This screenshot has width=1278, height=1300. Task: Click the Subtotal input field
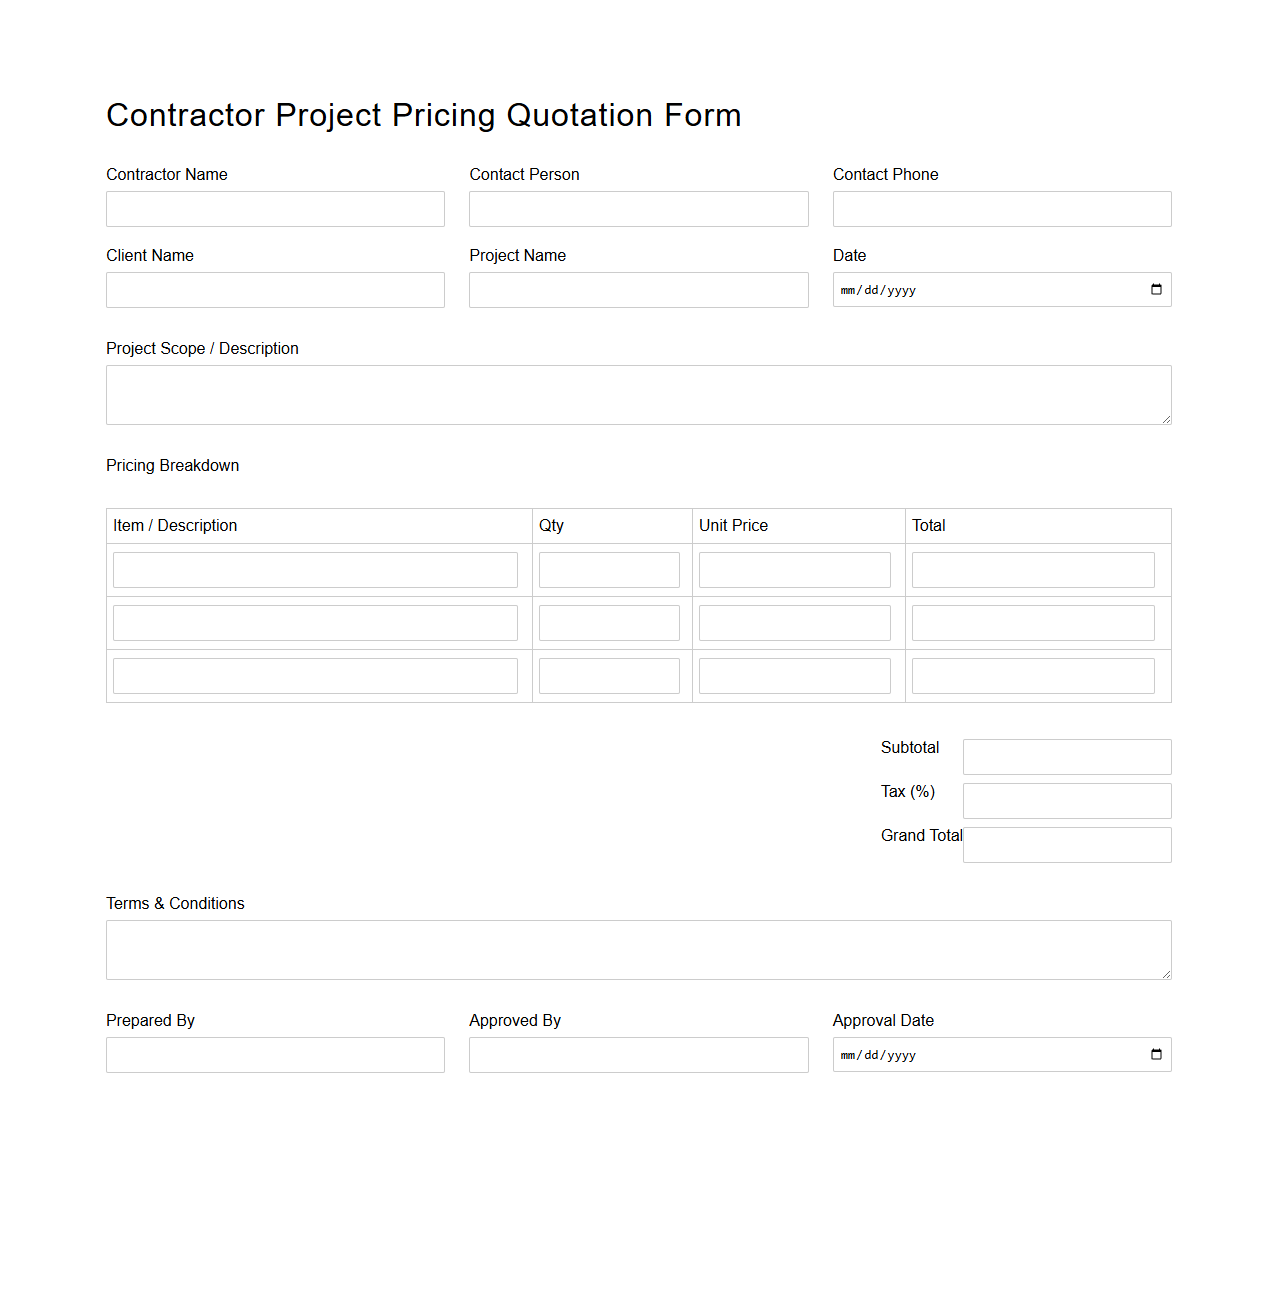pos(1066,756)
